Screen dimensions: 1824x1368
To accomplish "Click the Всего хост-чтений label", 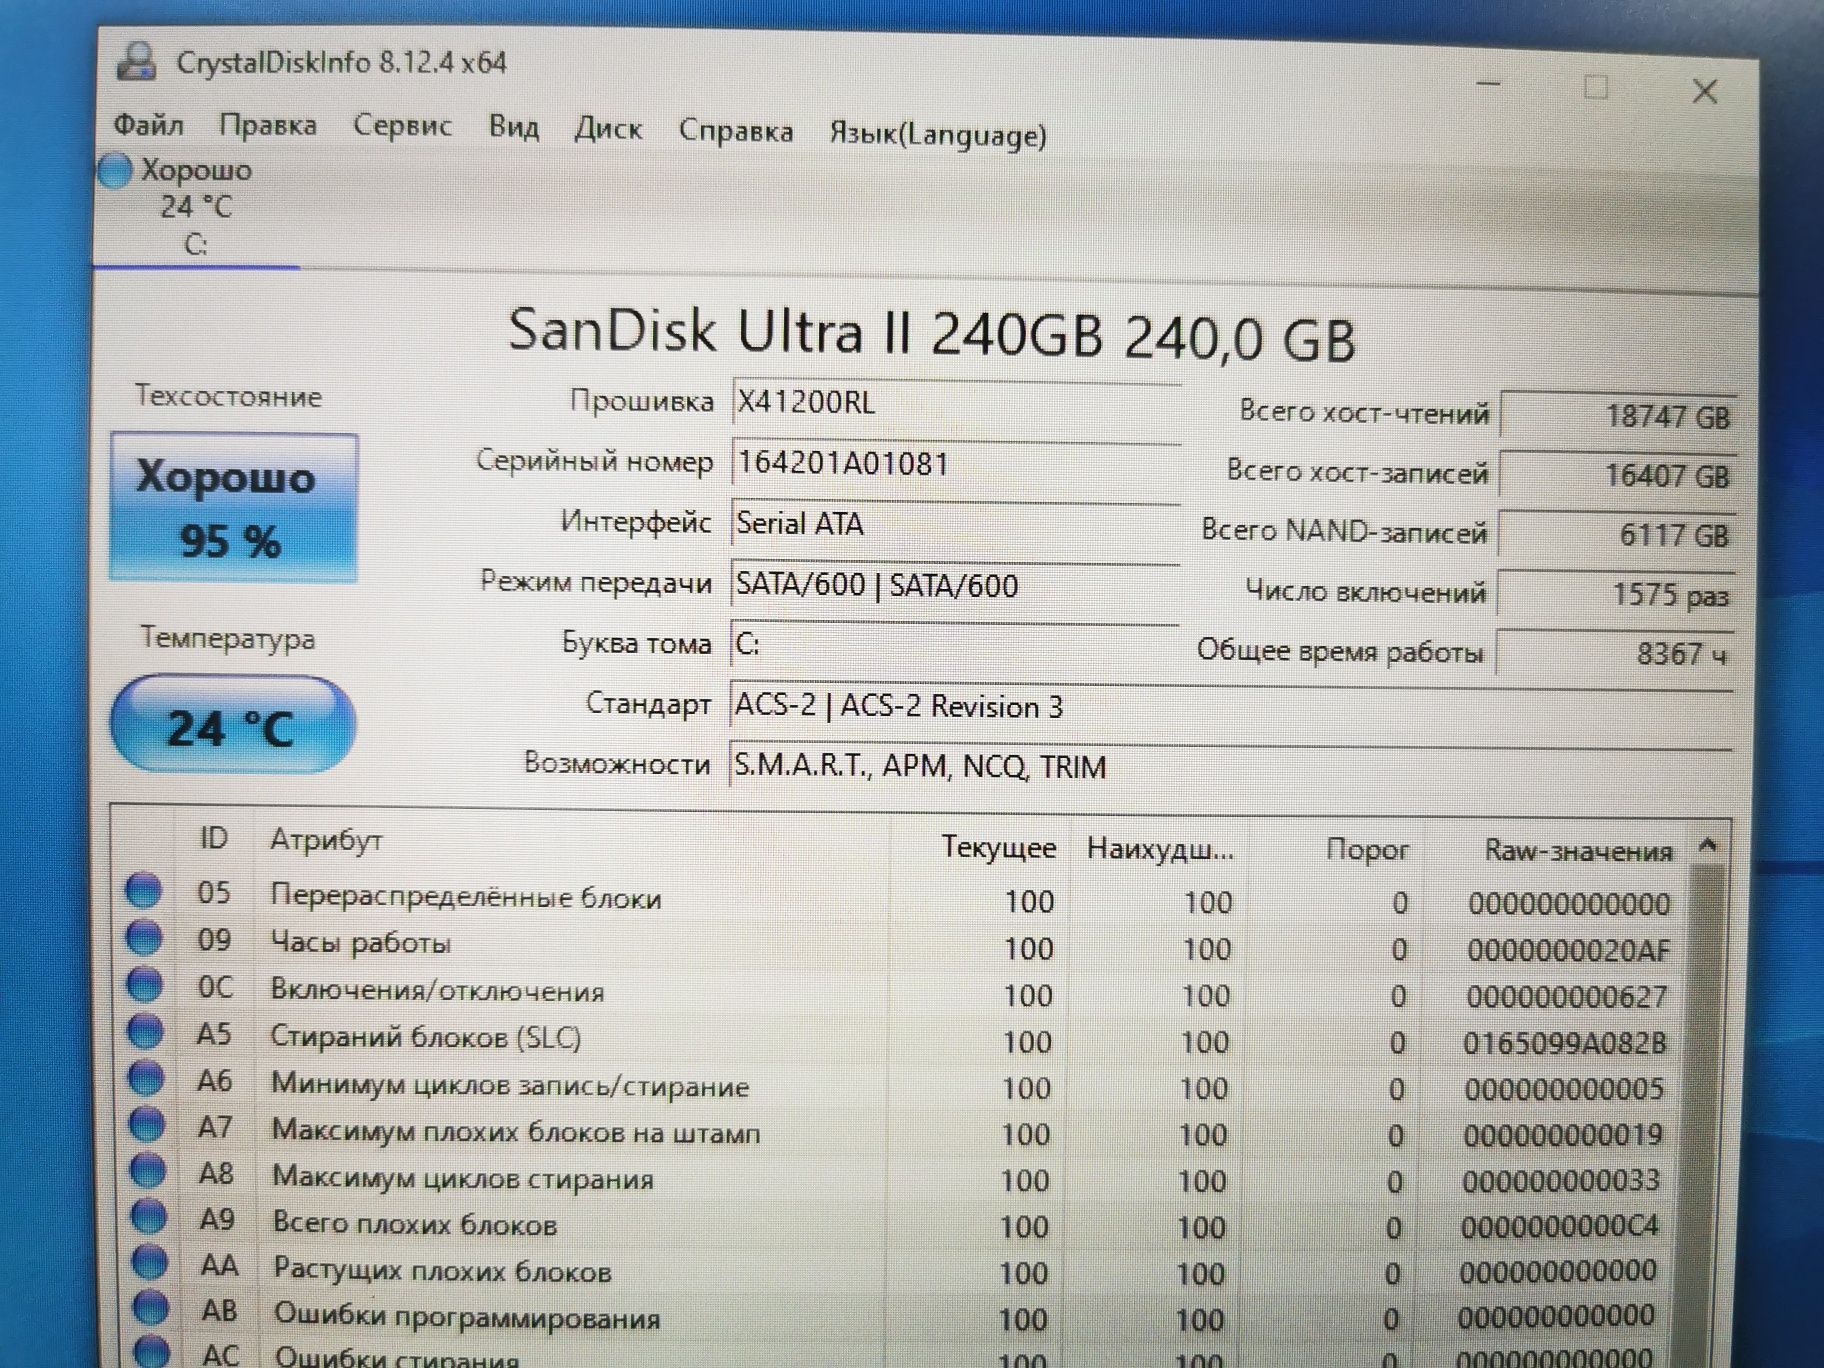I will (1364, 412).
